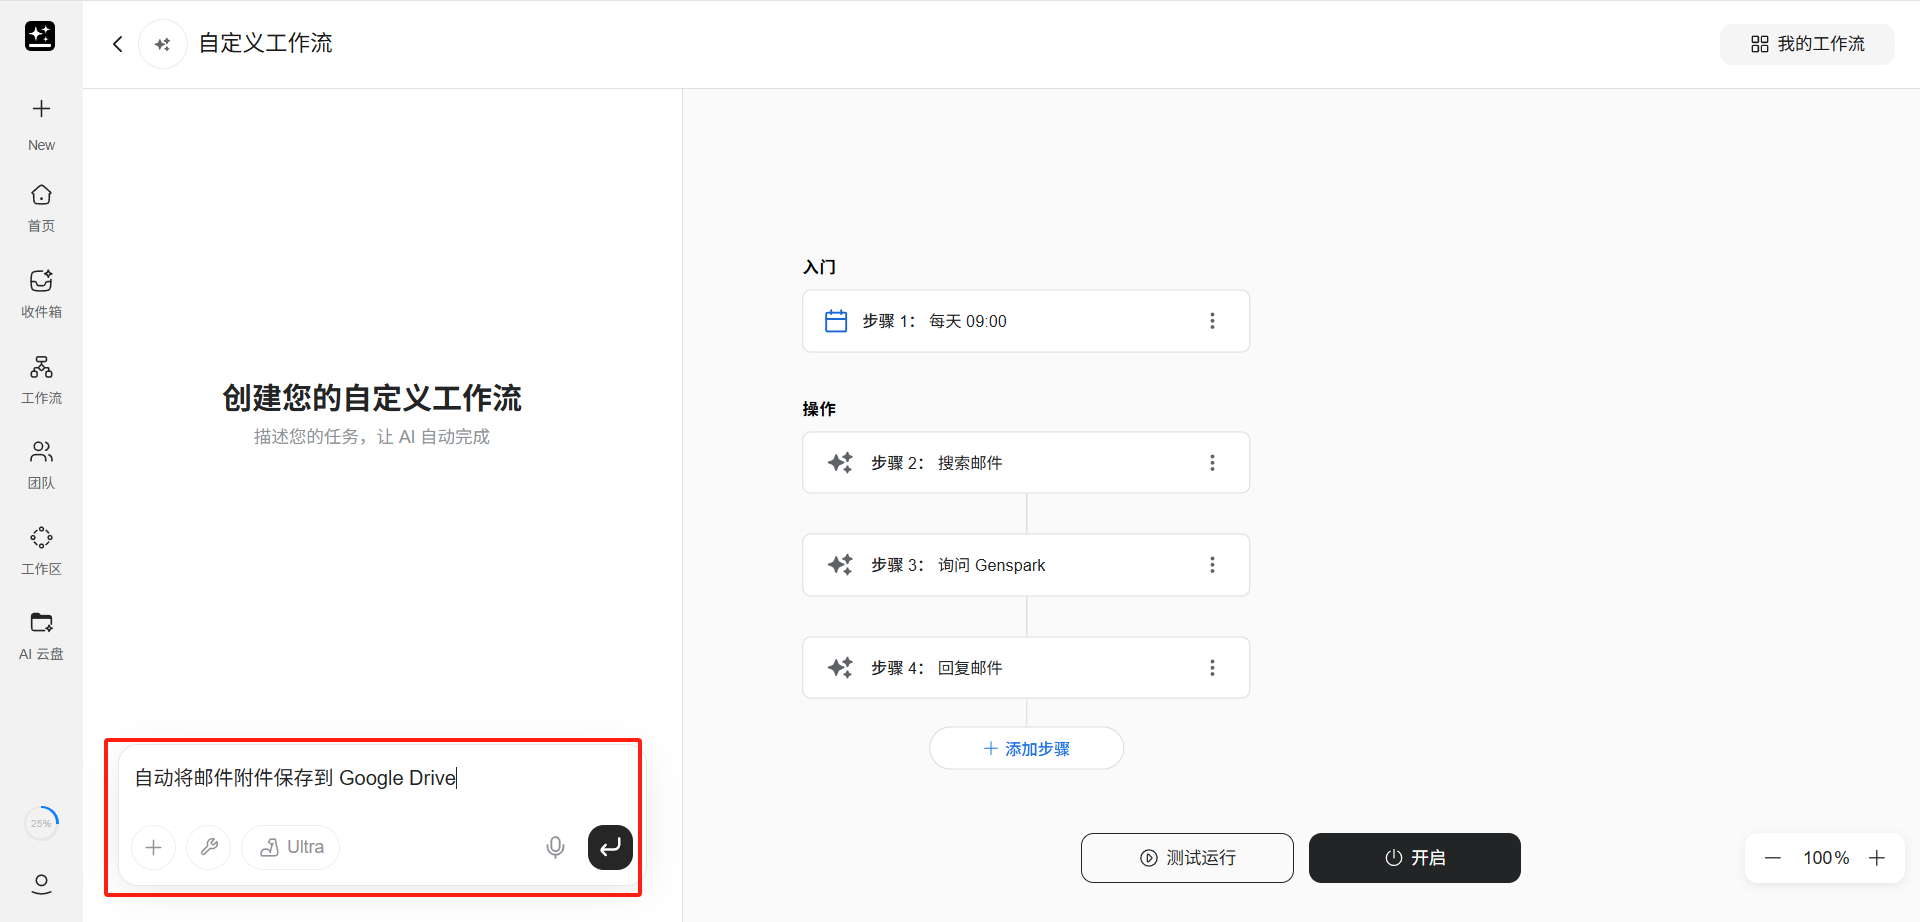Toggle the workflow on with 开启 button
The height and width of the screenshot is (922, 1920).
1414,858
